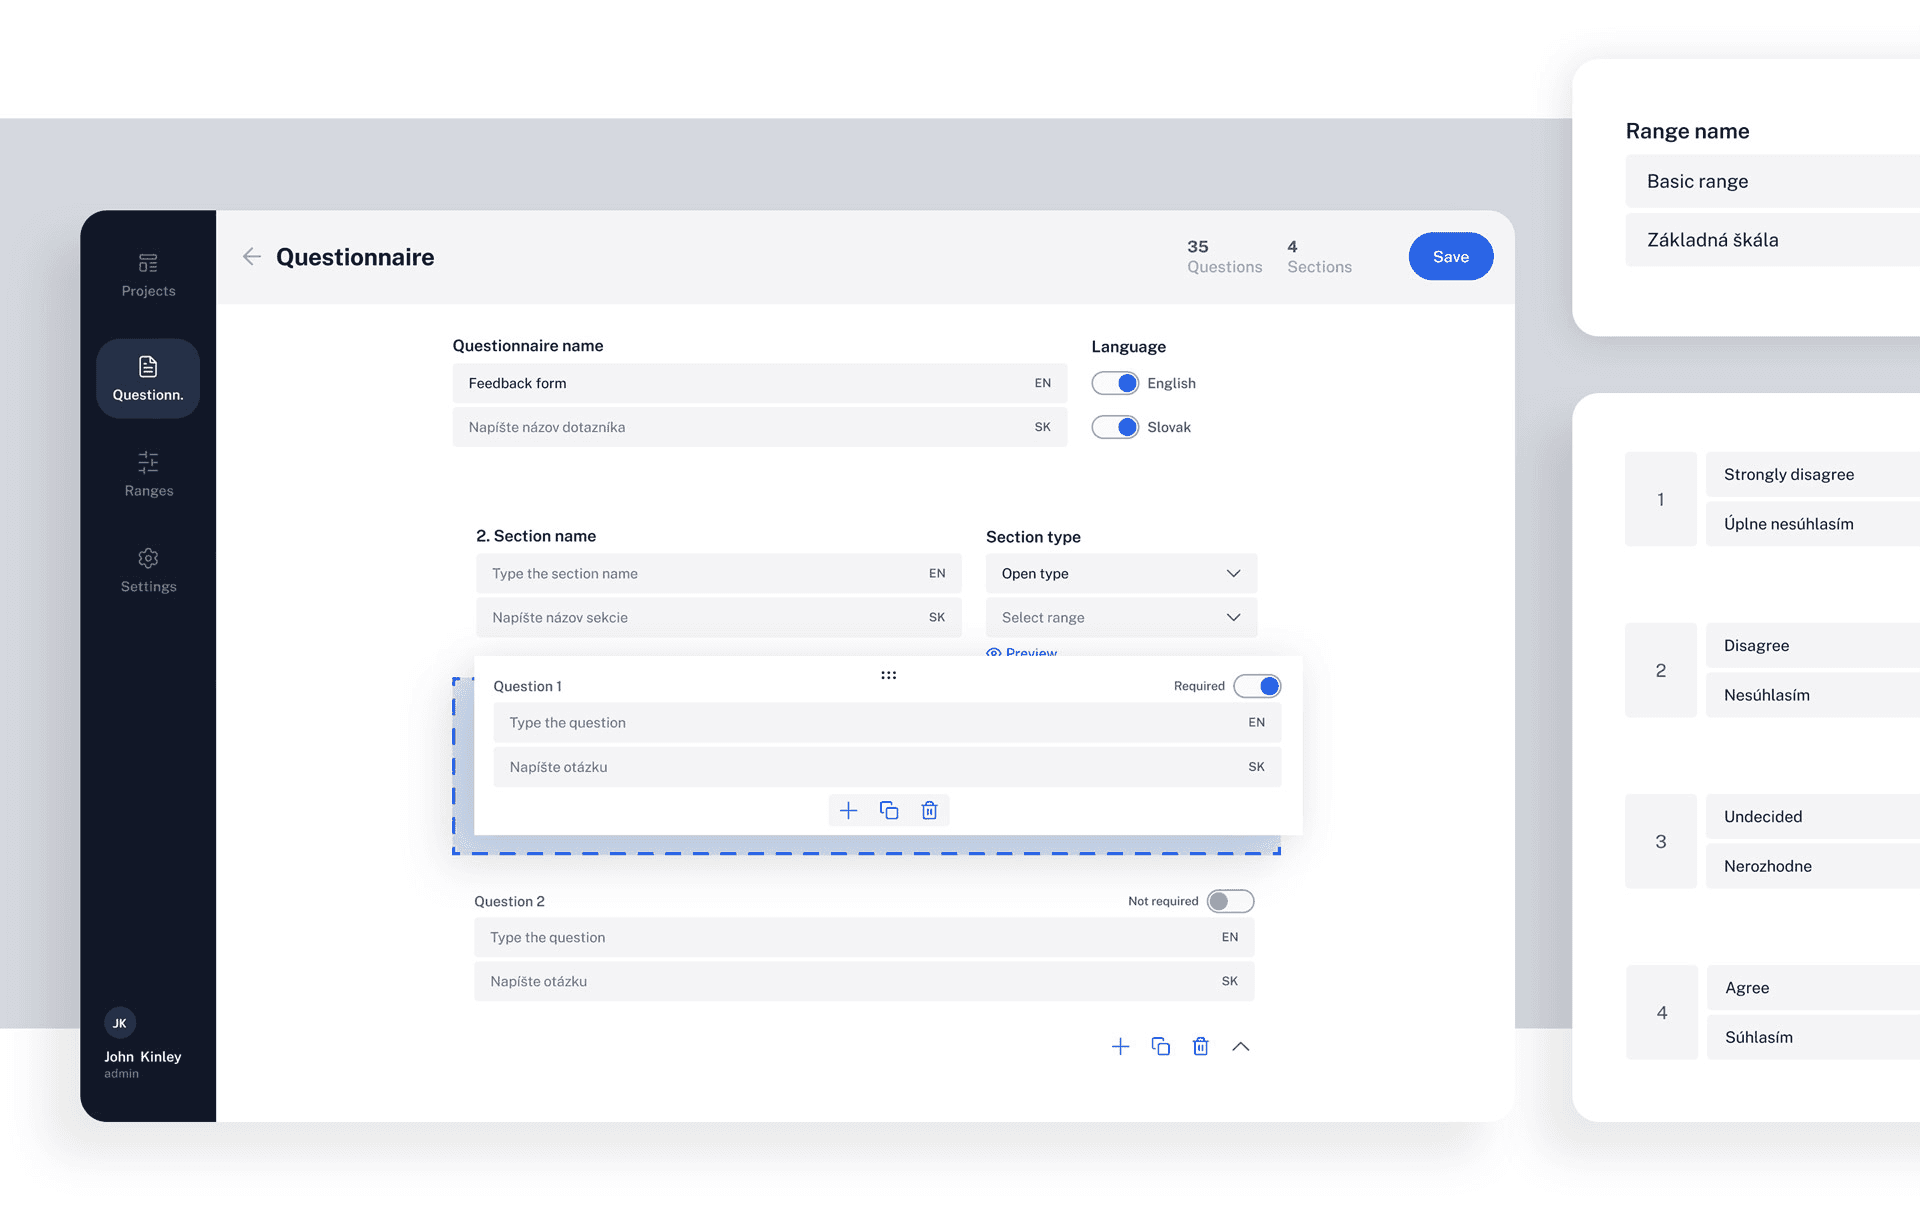Open the Projects sidebar item
The image size is (1920, 1227).
click(x=148, y=275)
